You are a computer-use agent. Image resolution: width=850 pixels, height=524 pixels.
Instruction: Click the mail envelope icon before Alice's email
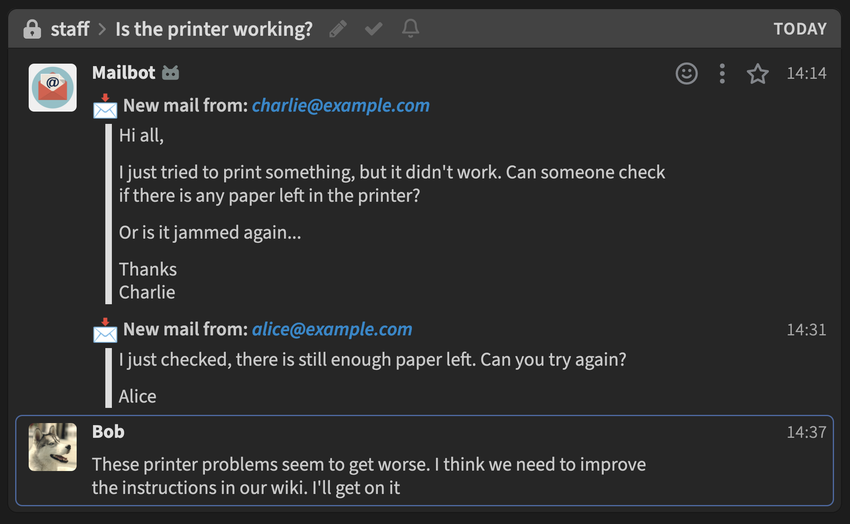tap(105, 329)
